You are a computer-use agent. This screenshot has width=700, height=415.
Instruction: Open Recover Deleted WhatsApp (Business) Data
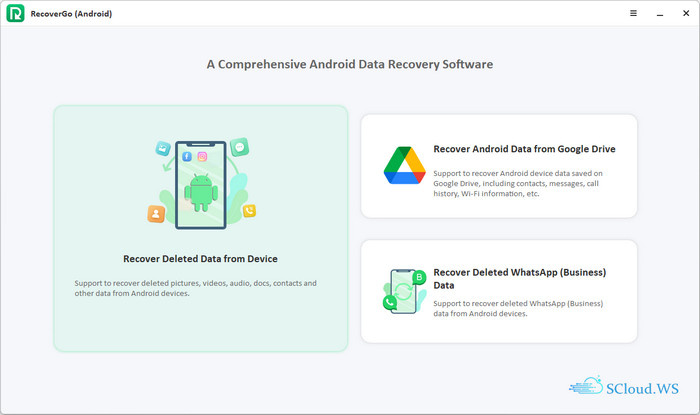coord(520,278)
